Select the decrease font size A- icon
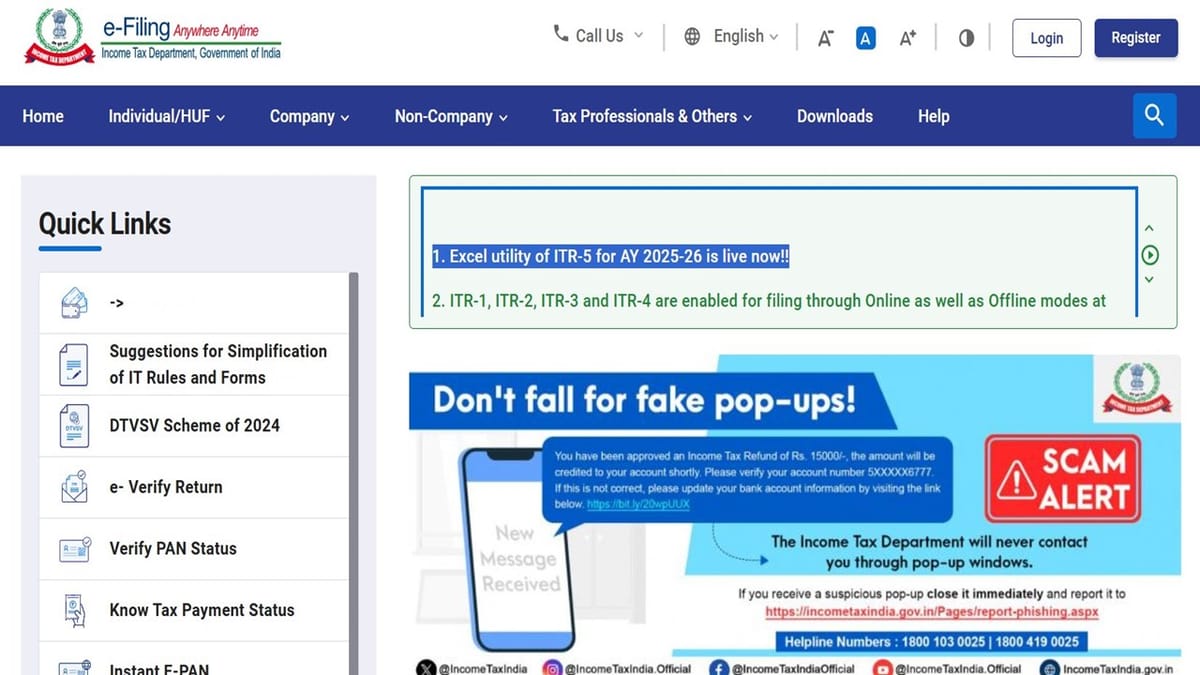The height and width of the screenshot is (675, 1200). coord(825,37)
